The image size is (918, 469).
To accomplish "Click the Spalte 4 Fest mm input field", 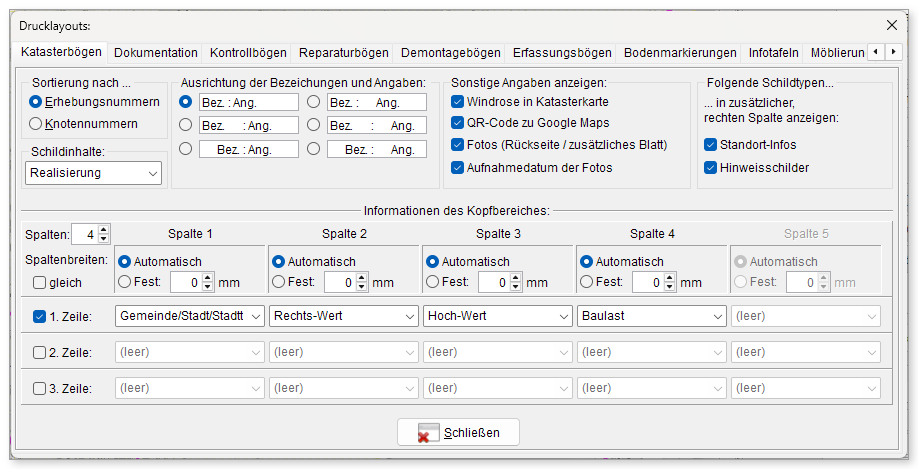I will pos(649,282).
